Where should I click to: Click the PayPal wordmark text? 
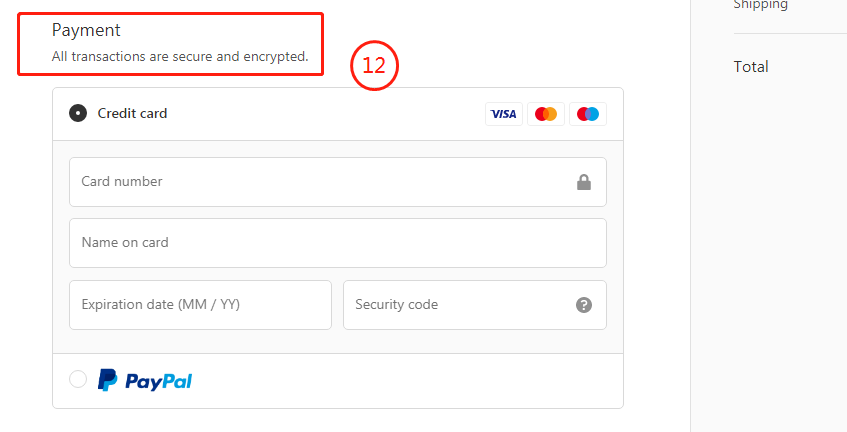click(x=159, y=382)
